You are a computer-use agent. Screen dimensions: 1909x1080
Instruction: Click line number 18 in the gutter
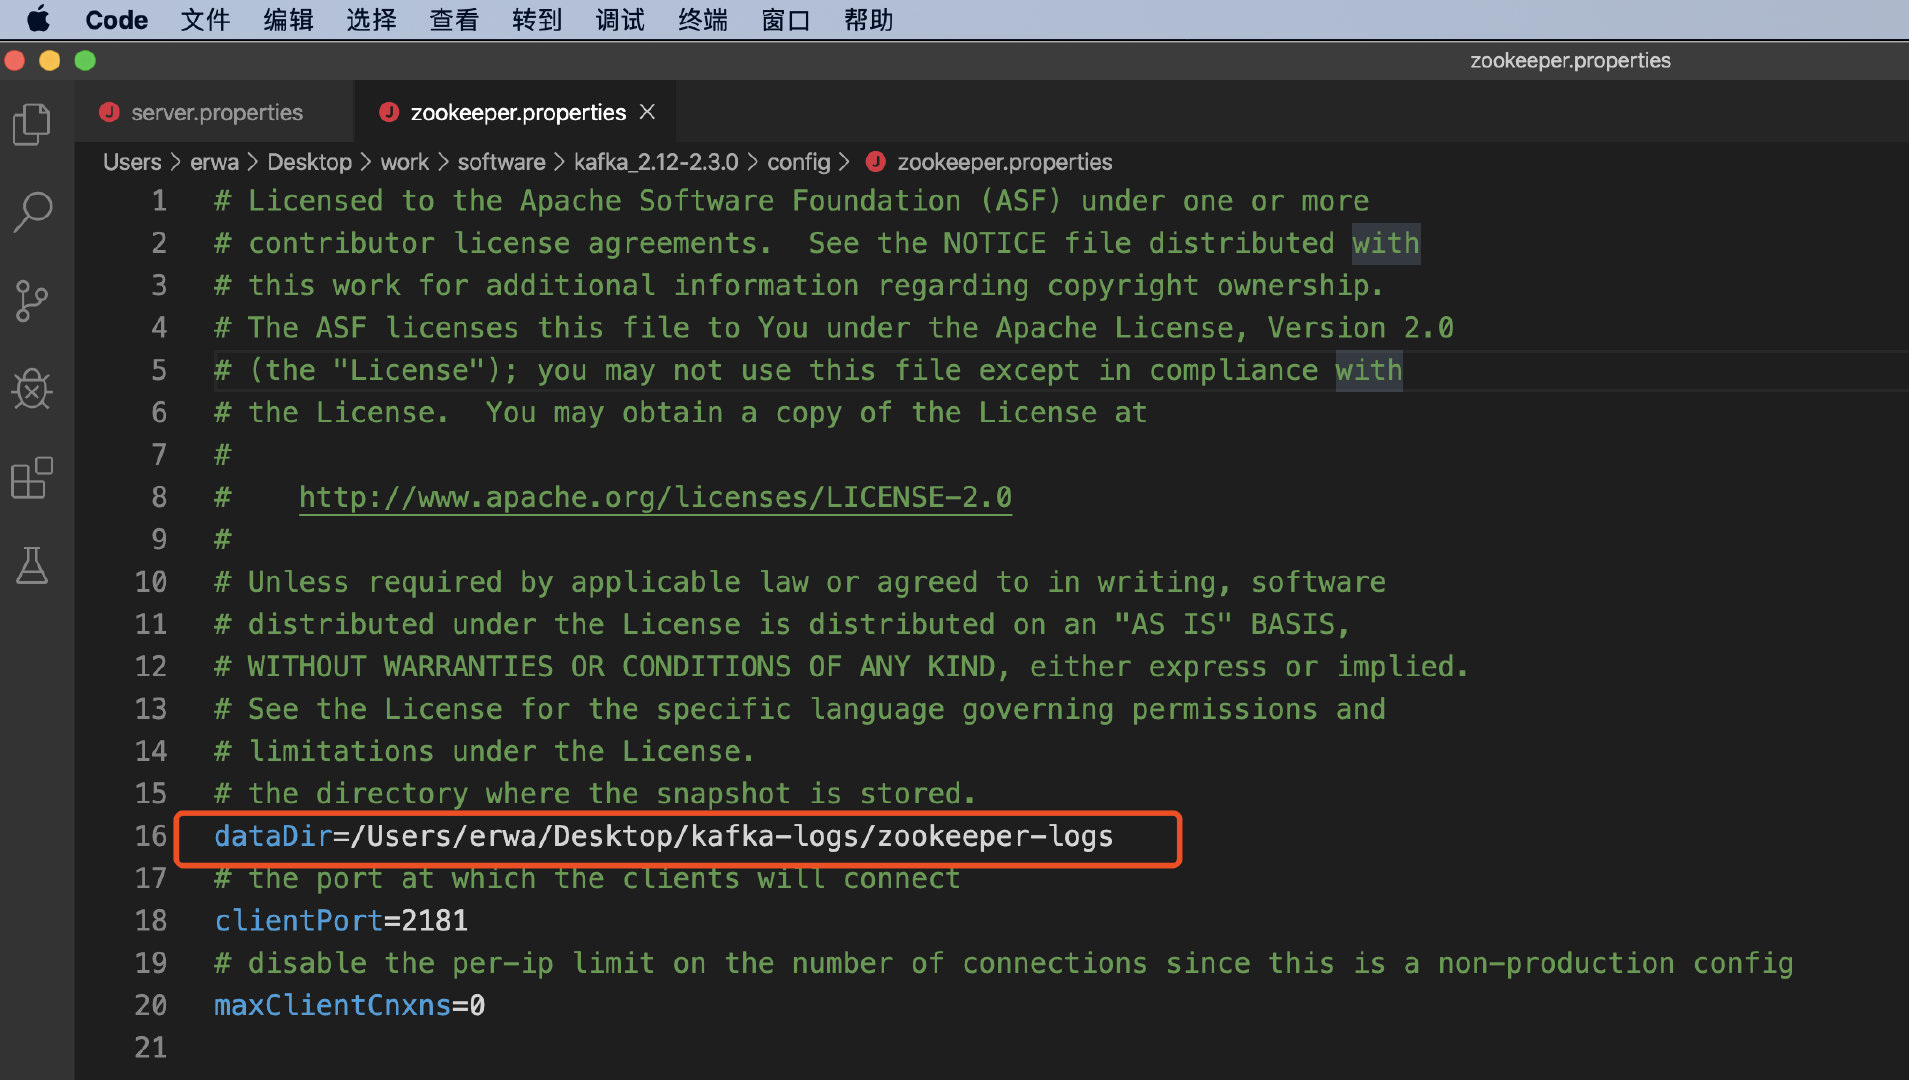pyautogui.click(x=151, y=920)
